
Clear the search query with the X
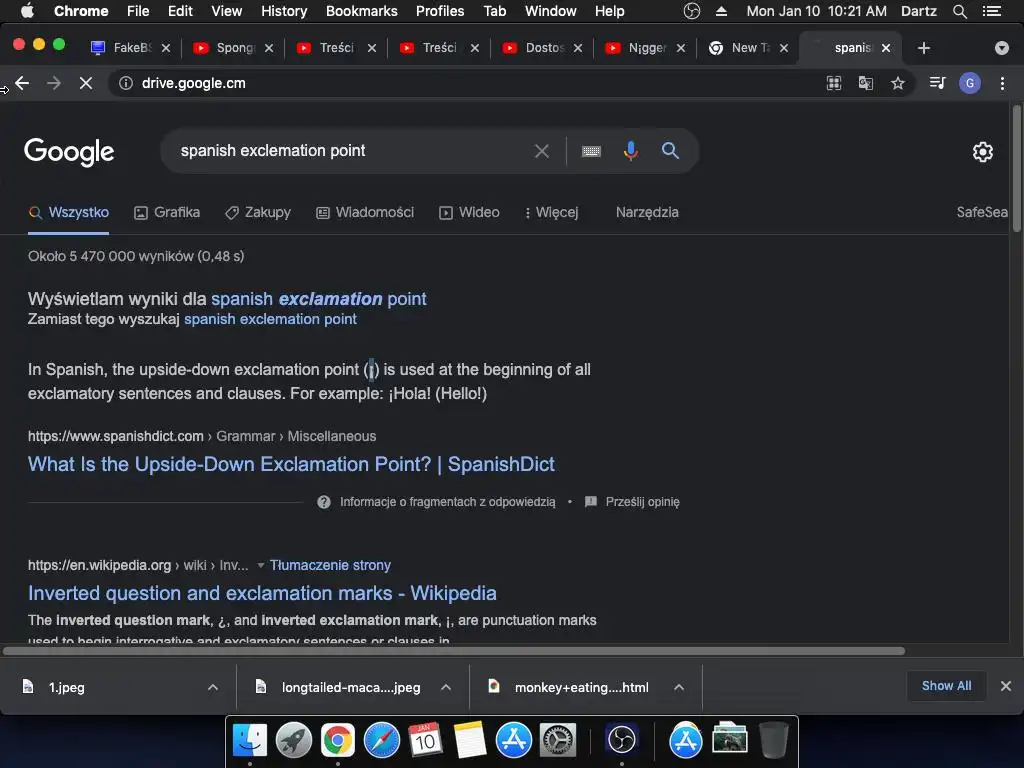point(541,152)
